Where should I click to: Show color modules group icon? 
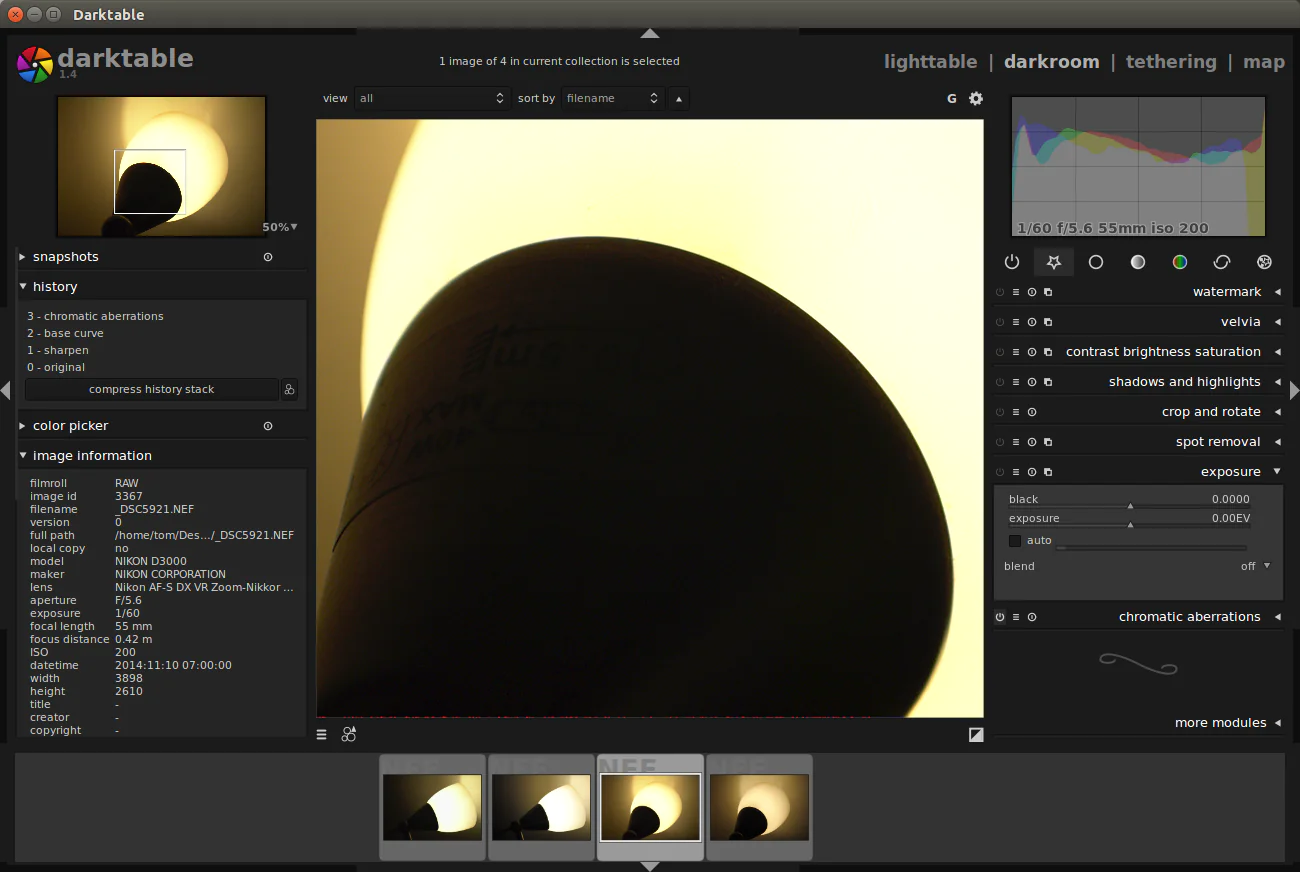click(1180, 262)
